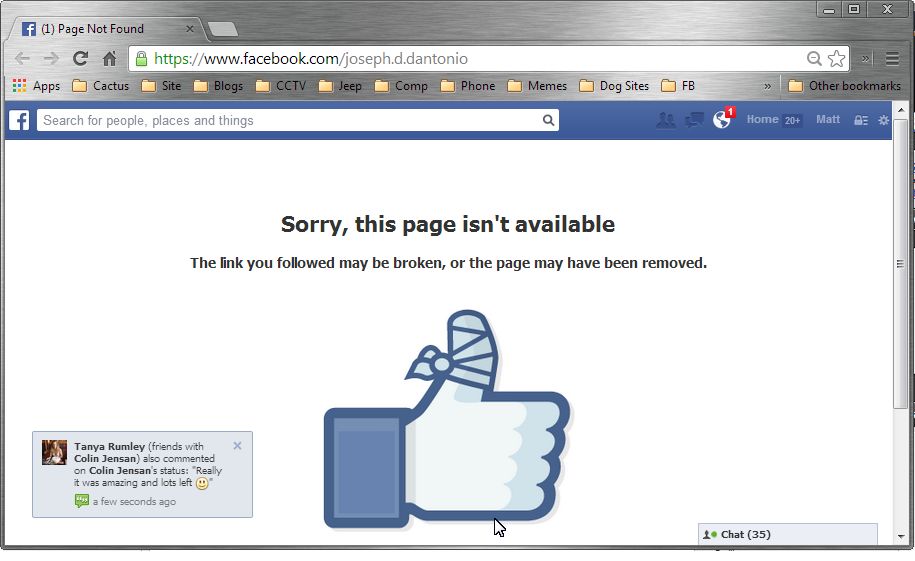Go to the browser home page icon
The image size is (915, 561).
coord(109,58)
